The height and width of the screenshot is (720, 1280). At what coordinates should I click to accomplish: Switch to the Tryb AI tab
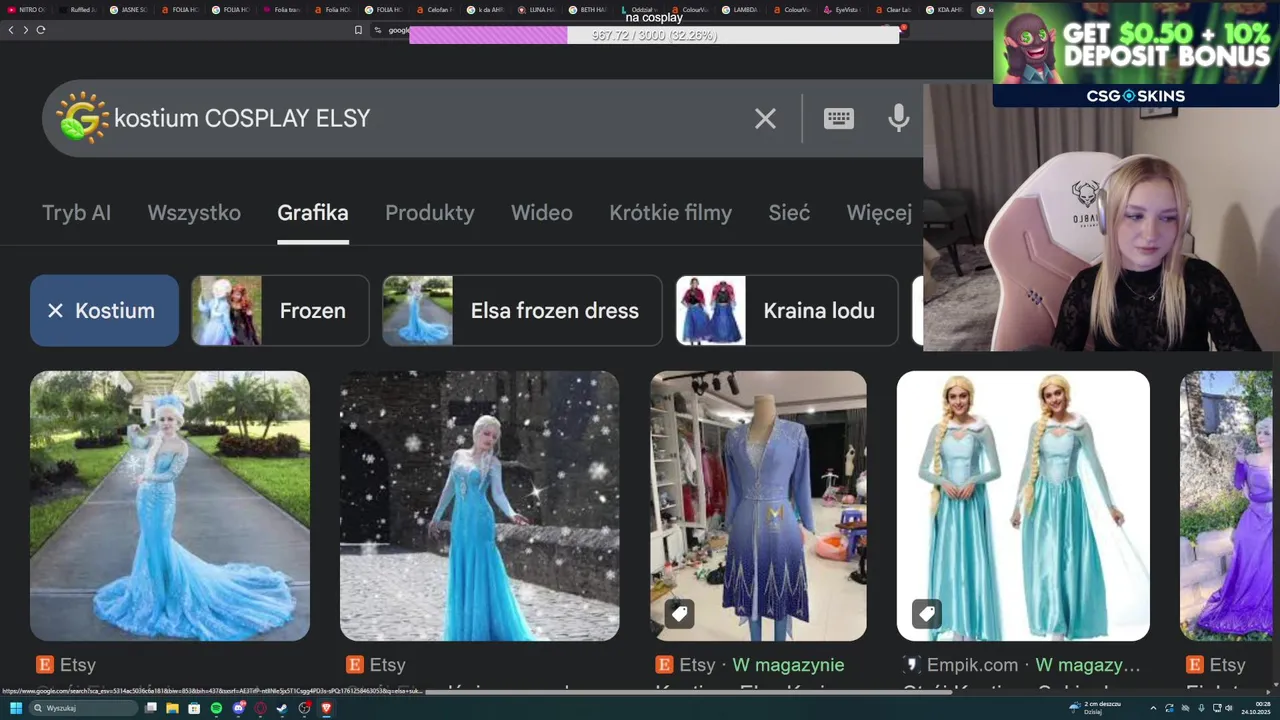[76, 213]
